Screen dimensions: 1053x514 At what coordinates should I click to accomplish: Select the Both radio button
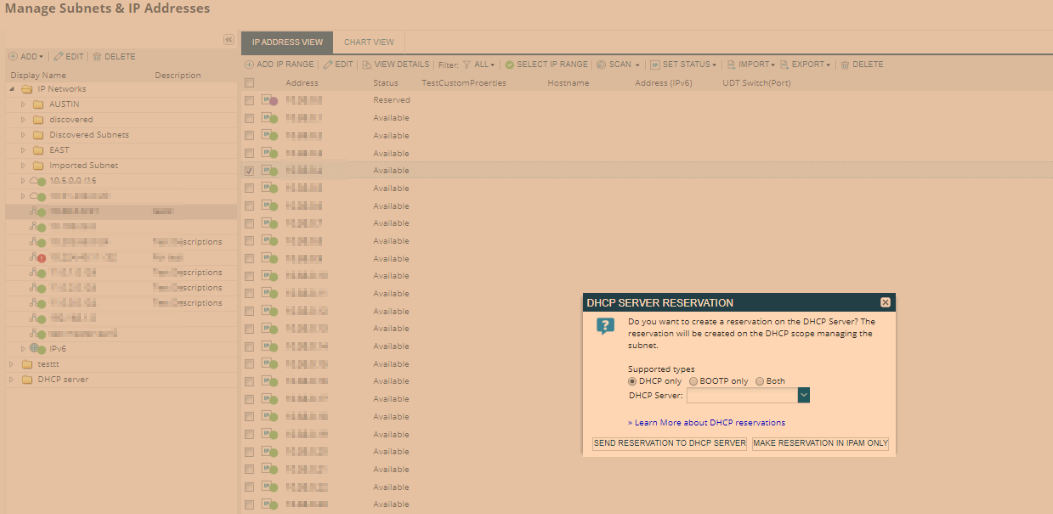point(760,381)
